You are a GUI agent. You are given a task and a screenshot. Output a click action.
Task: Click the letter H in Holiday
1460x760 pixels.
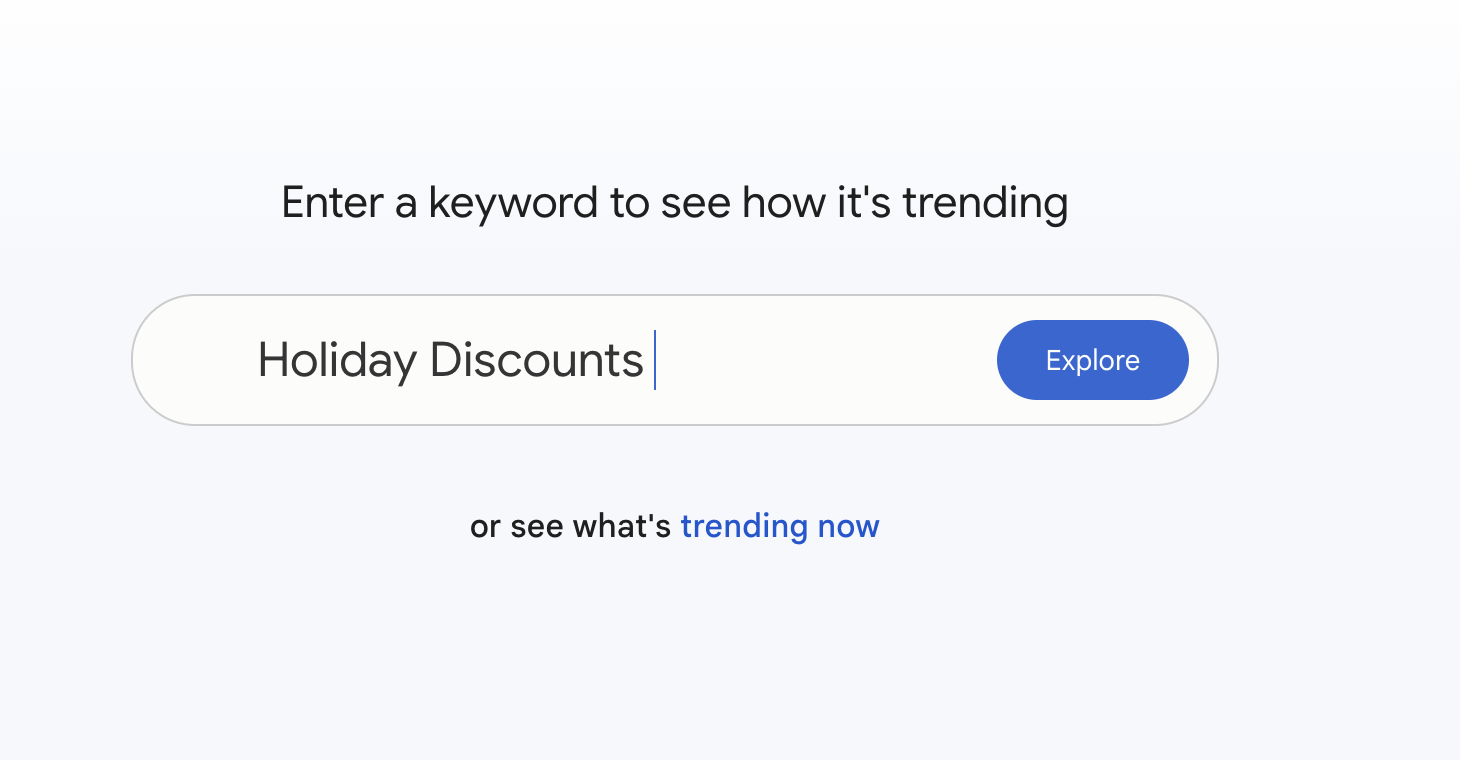click(x=272, y=360)
